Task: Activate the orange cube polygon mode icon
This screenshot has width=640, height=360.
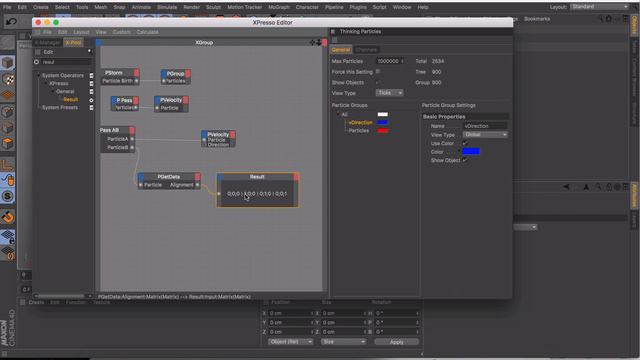Action: click(8, 144)
